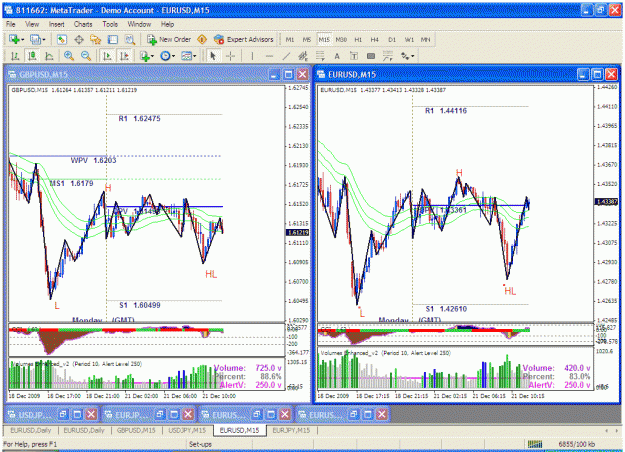Select the Crosshair tool
The height and width of the screenshot is (452, 625).
pos(230,56)
